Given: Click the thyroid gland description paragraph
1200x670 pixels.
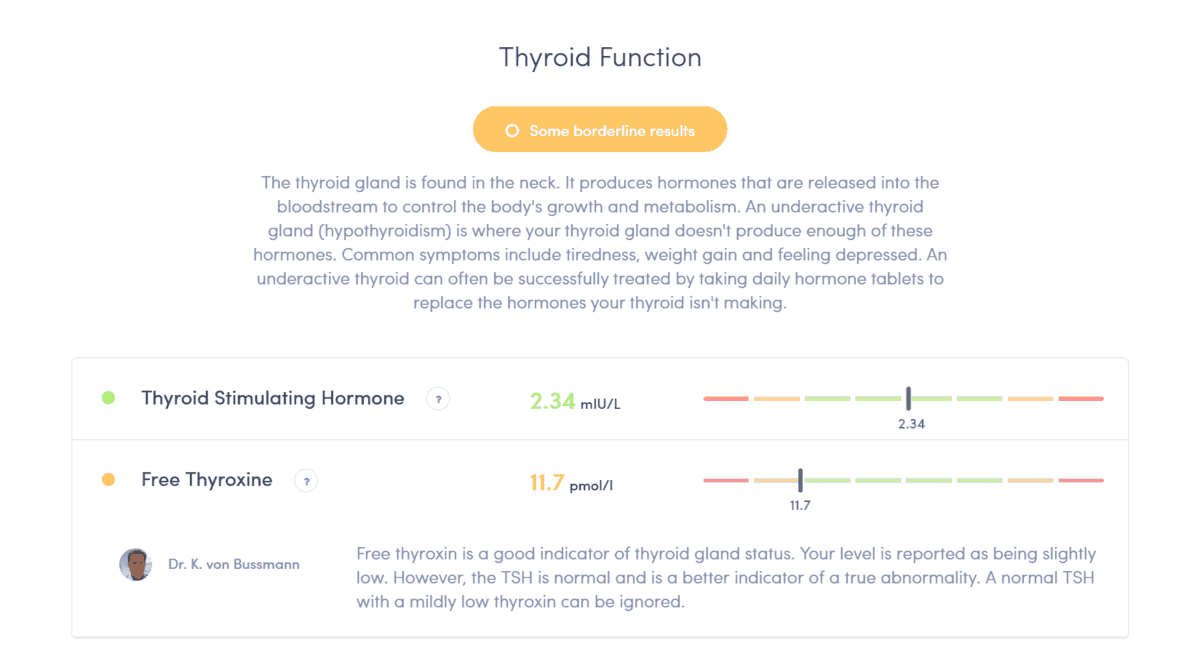Looking at the screenshot, I should tap(600, 242).
